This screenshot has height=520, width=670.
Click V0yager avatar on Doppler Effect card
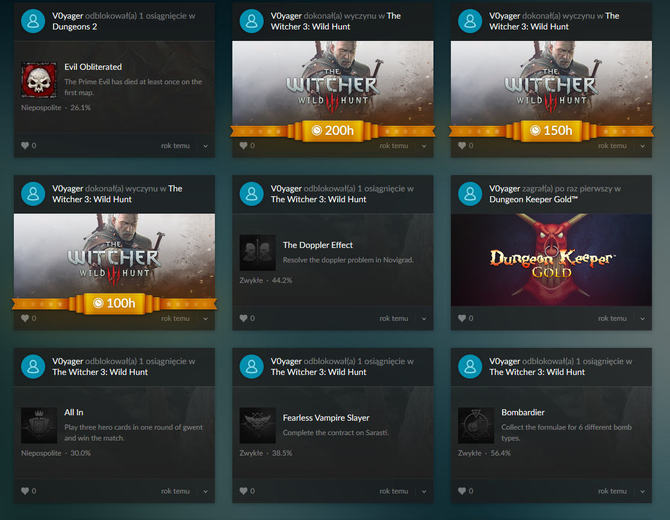[x=252, y=194]
